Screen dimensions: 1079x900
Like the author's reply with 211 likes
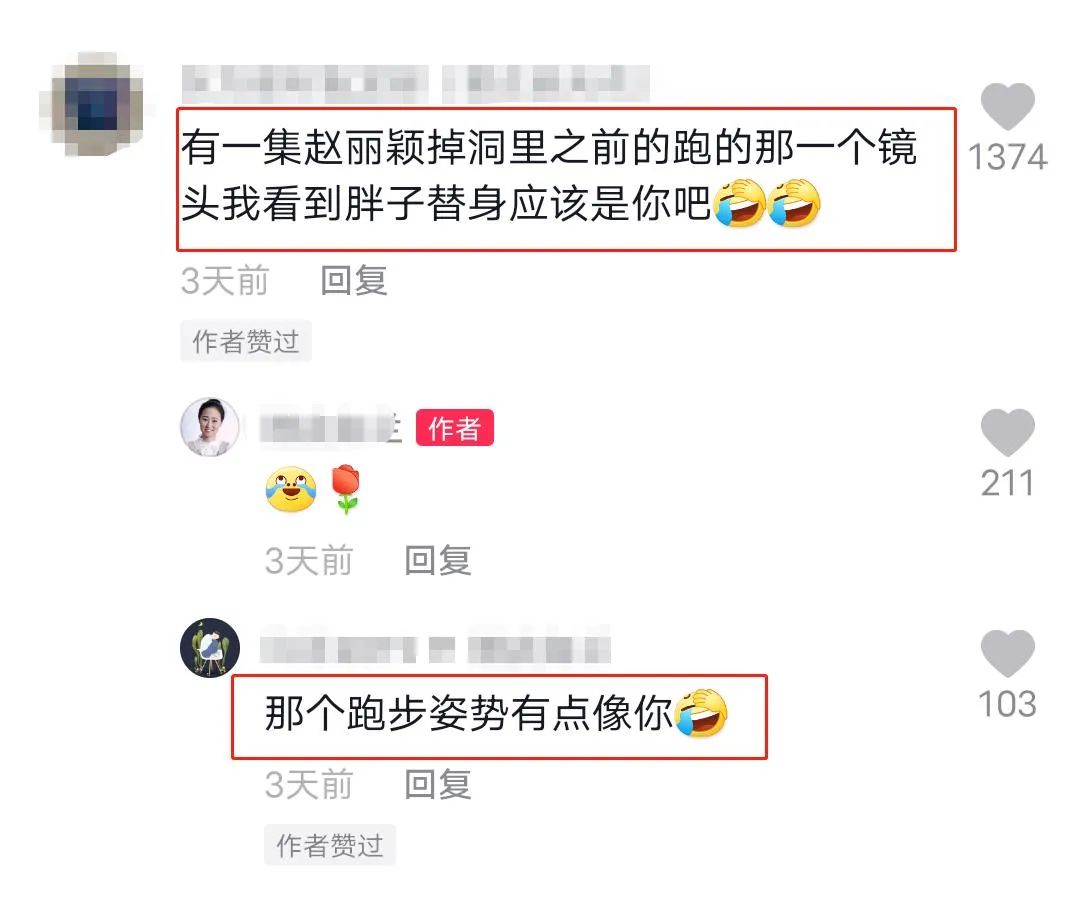1007,432
